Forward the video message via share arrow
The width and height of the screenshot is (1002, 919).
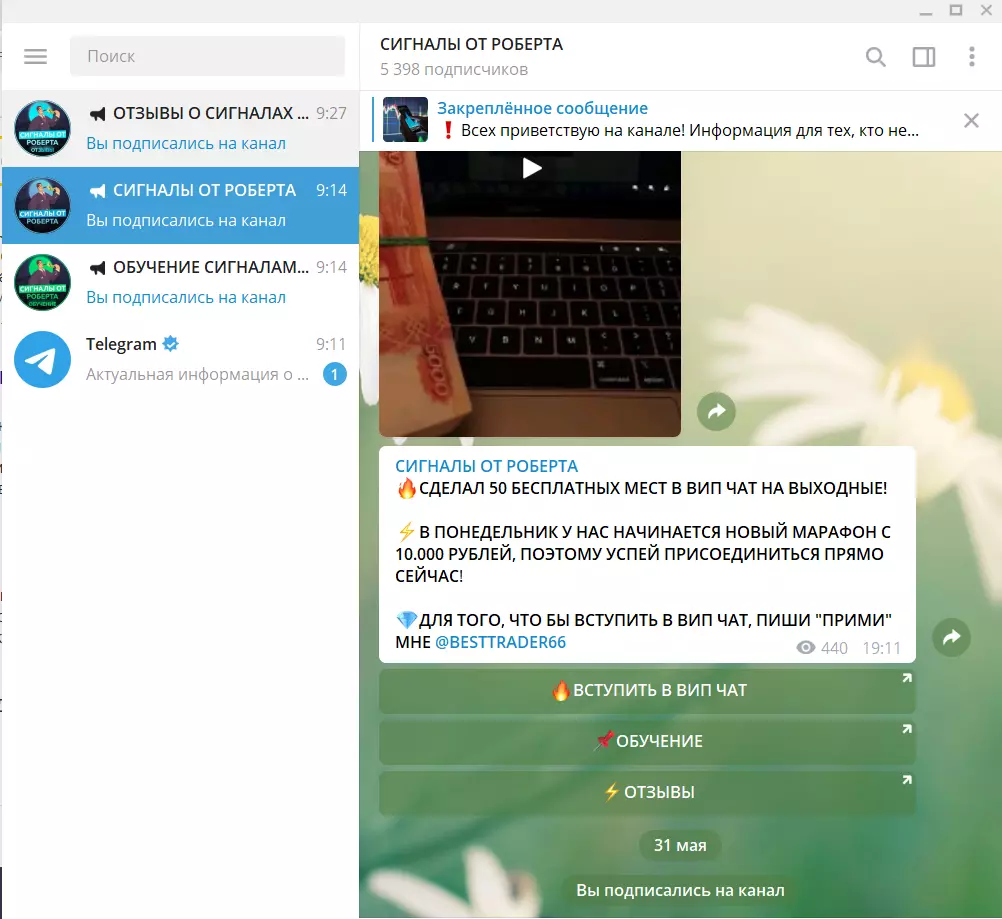(x=716, y=411)
